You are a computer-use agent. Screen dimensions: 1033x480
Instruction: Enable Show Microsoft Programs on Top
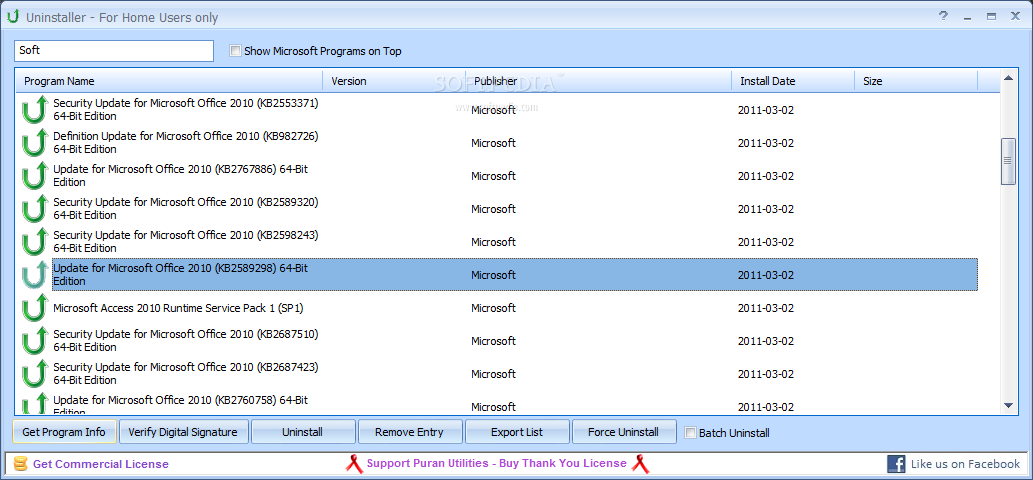coord(235,51)
